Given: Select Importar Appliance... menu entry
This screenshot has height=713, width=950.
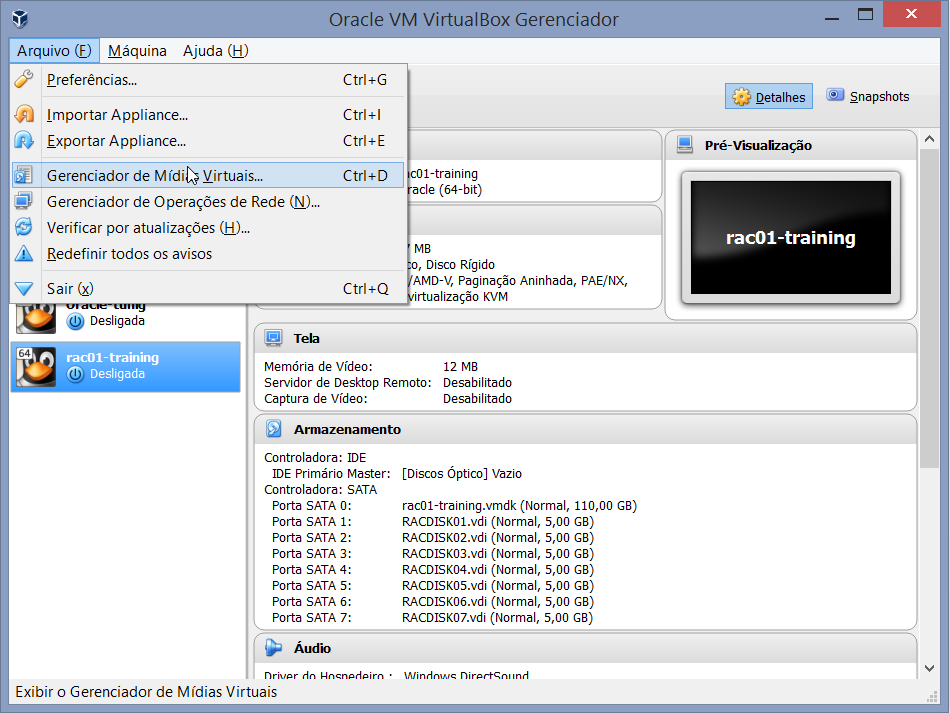Looking at the screenshot, I should 208,114.
